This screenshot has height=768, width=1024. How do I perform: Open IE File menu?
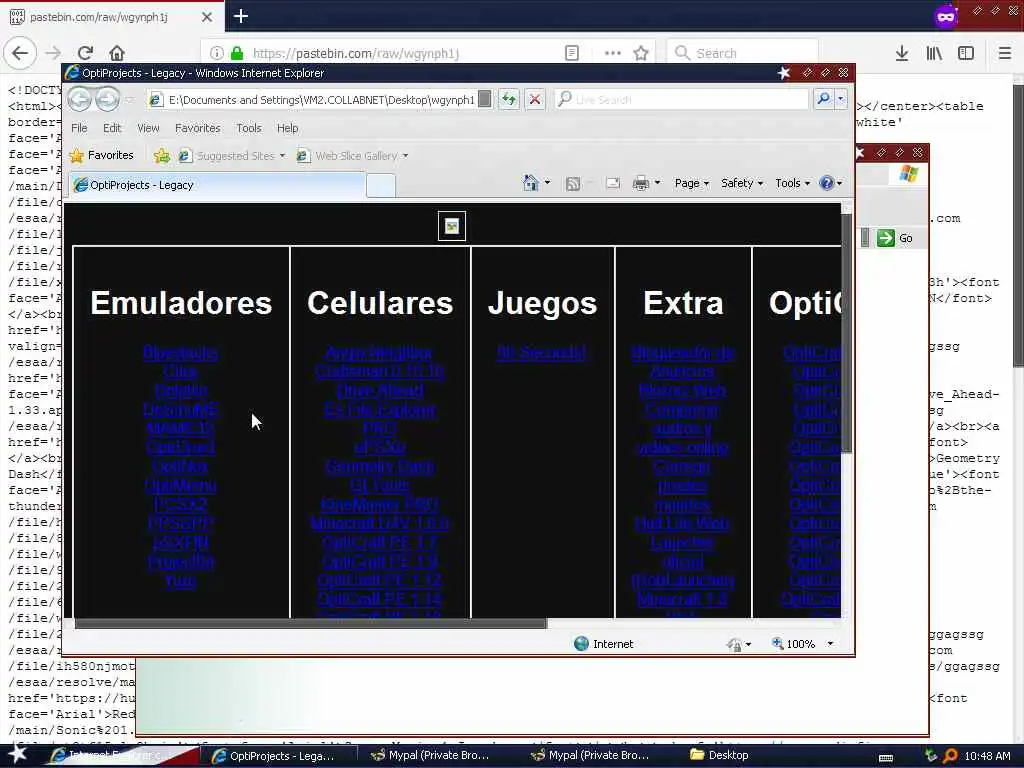tap(79, 128)
